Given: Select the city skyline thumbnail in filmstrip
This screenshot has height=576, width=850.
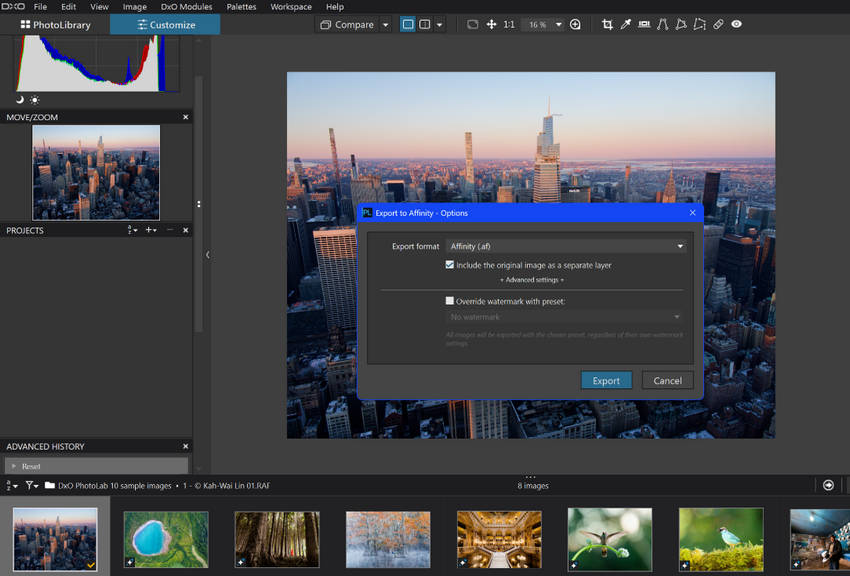Looking at the screenshot, I should click(x=55, y=539).
